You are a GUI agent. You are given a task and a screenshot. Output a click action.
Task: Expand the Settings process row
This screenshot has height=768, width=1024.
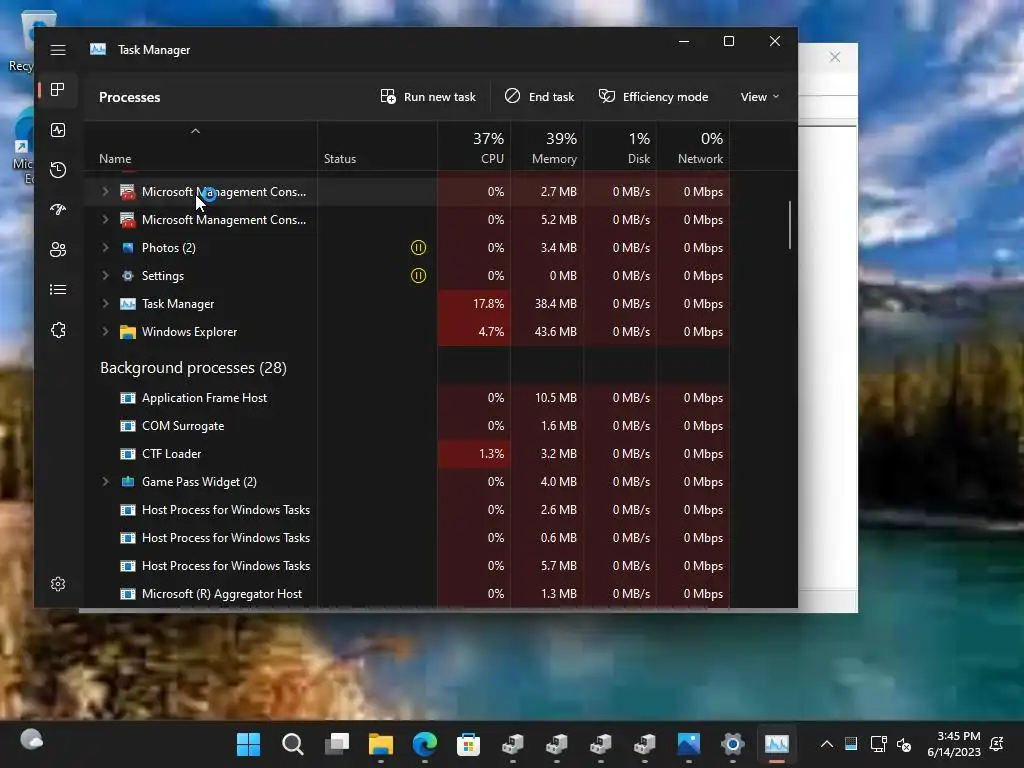point(105,276)
